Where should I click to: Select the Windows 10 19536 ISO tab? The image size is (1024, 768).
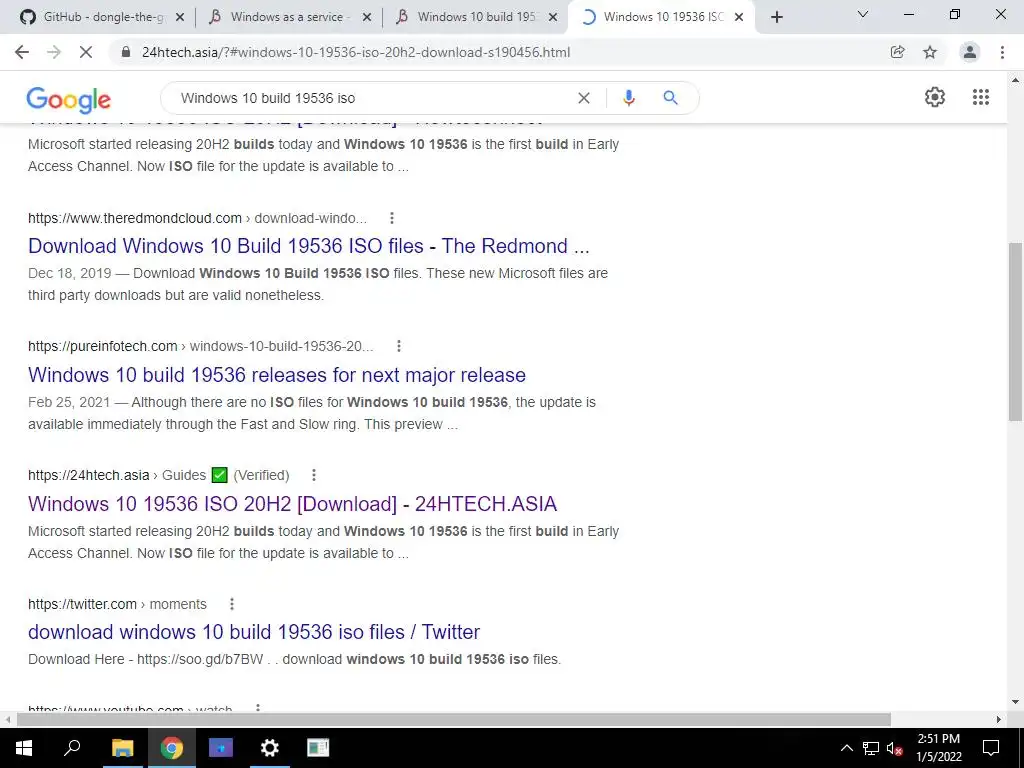(x=663, y=17)
